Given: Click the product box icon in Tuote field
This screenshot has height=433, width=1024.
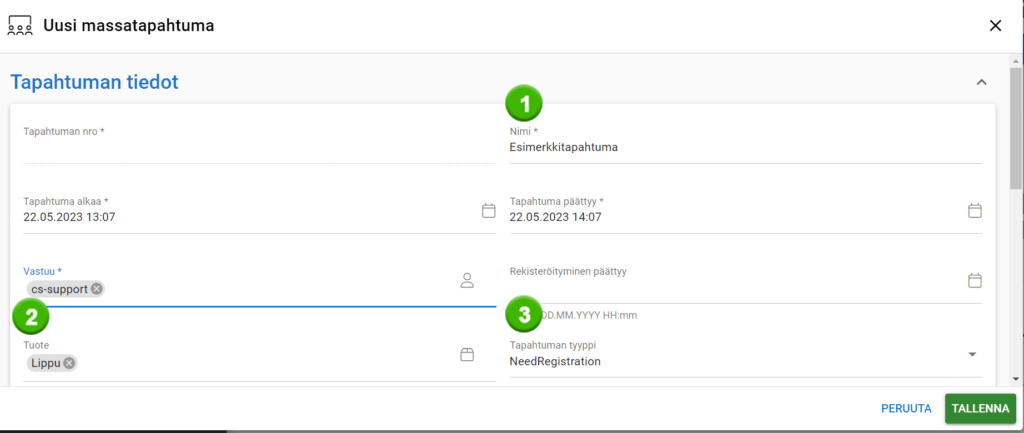Looking at the screenshot, I should click(x=466, y=355).
